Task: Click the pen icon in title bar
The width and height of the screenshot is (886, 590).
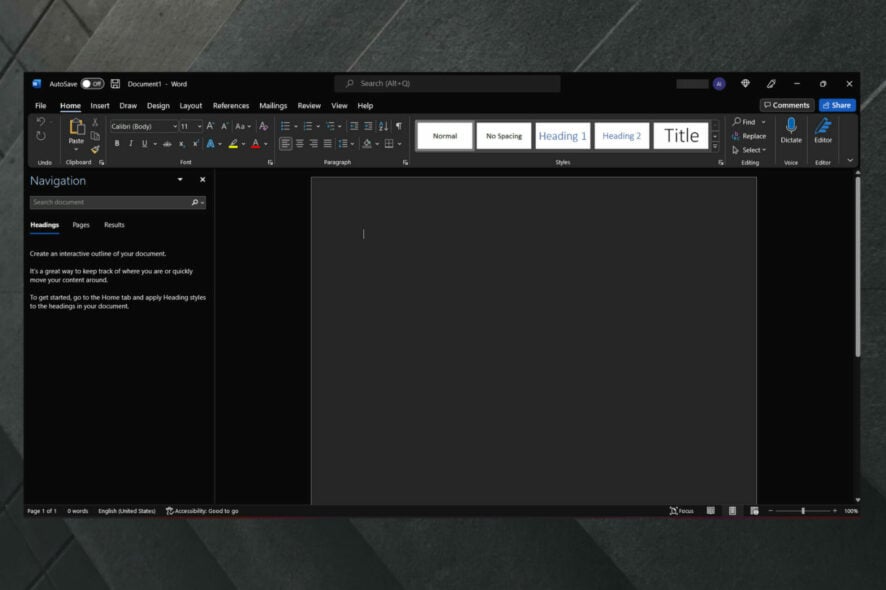Action: [x=771, y=84]
